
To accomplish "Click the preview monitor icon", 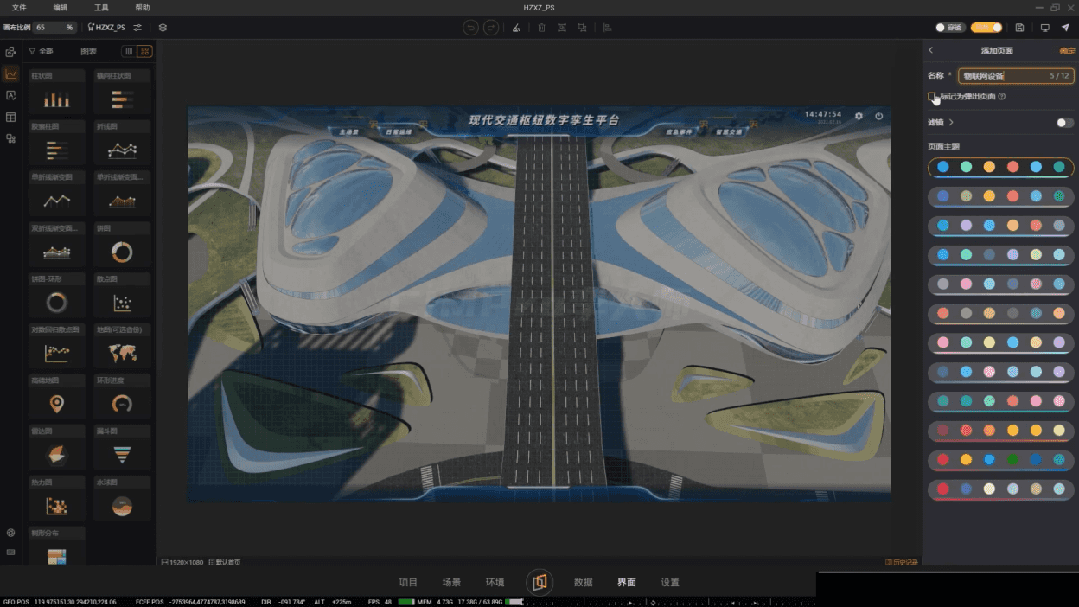I will 1045,28.
